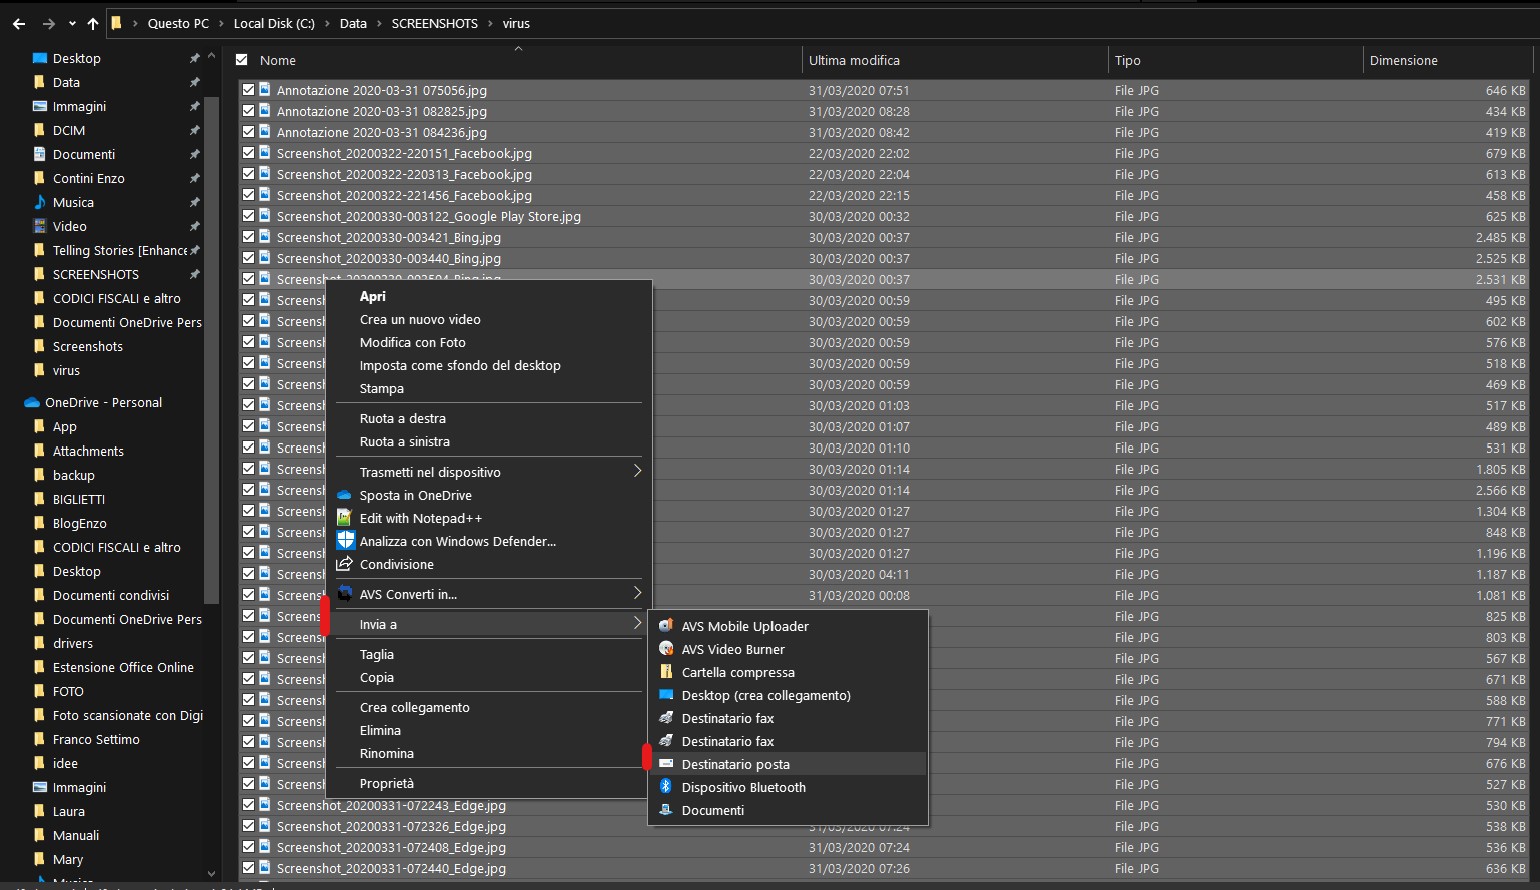Navigate to SCREENSHOTS in the address breadcrumb

434,23
